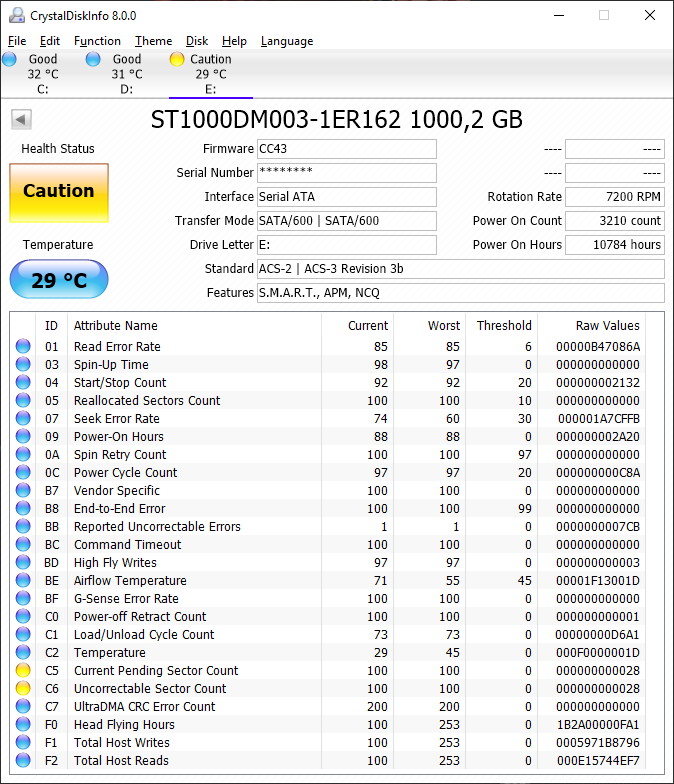
Task: Switch to the D: drive tab
Action: pyautogui.click(x=126, y=74)
